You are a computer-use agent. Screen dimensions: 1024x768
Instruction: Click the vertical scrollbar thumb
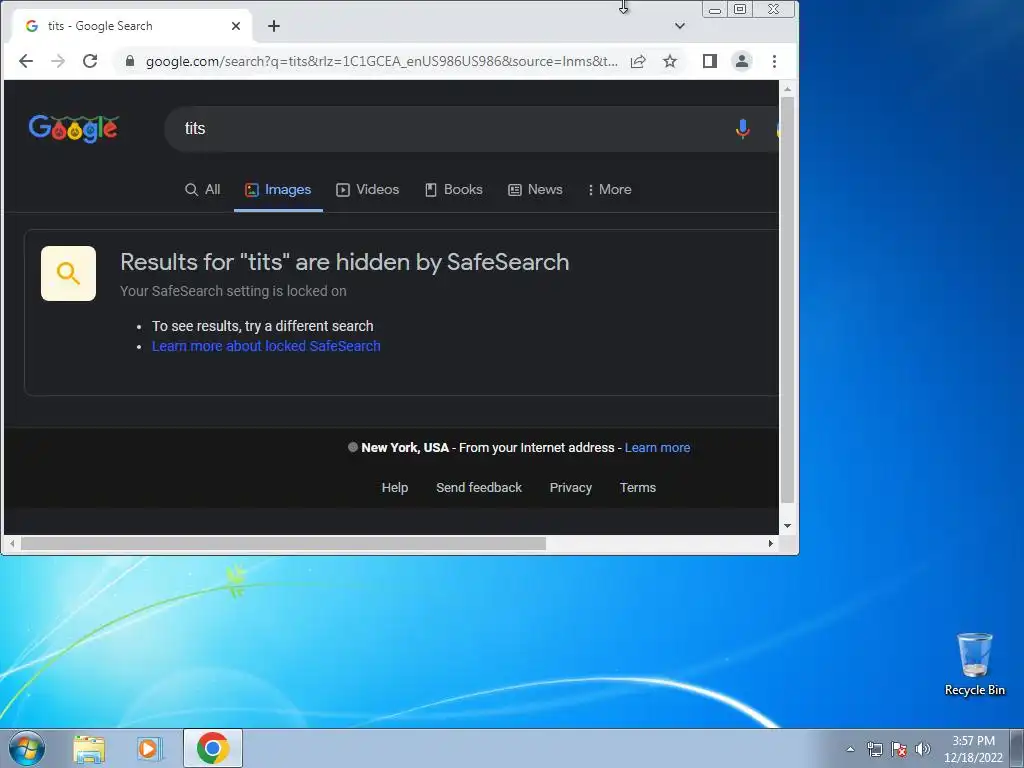(x=788, y=300)
